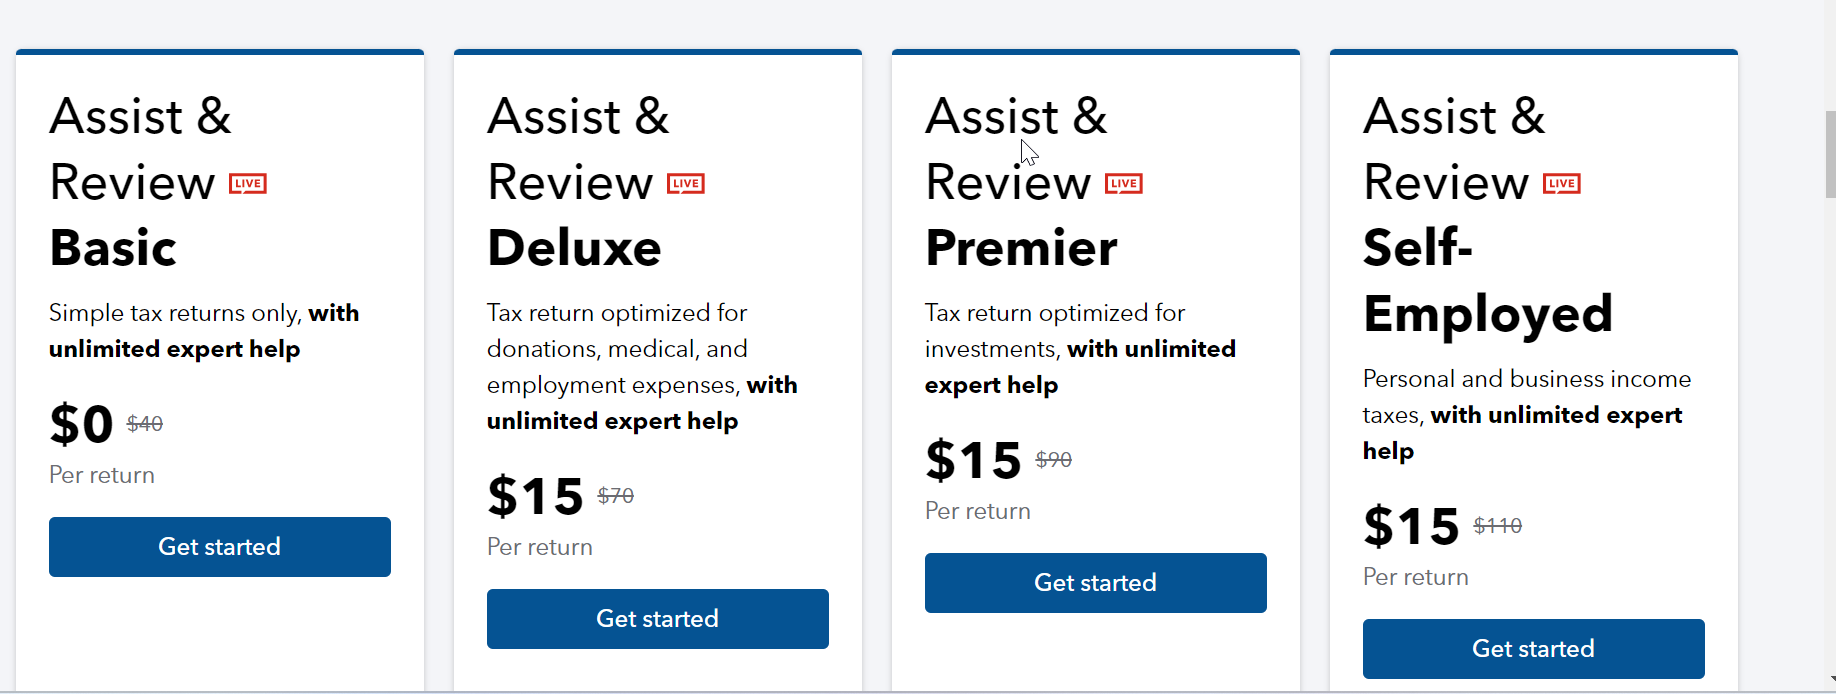Select the Premier plan title
1836x694 pixels.
click(x=1021, y=248)
